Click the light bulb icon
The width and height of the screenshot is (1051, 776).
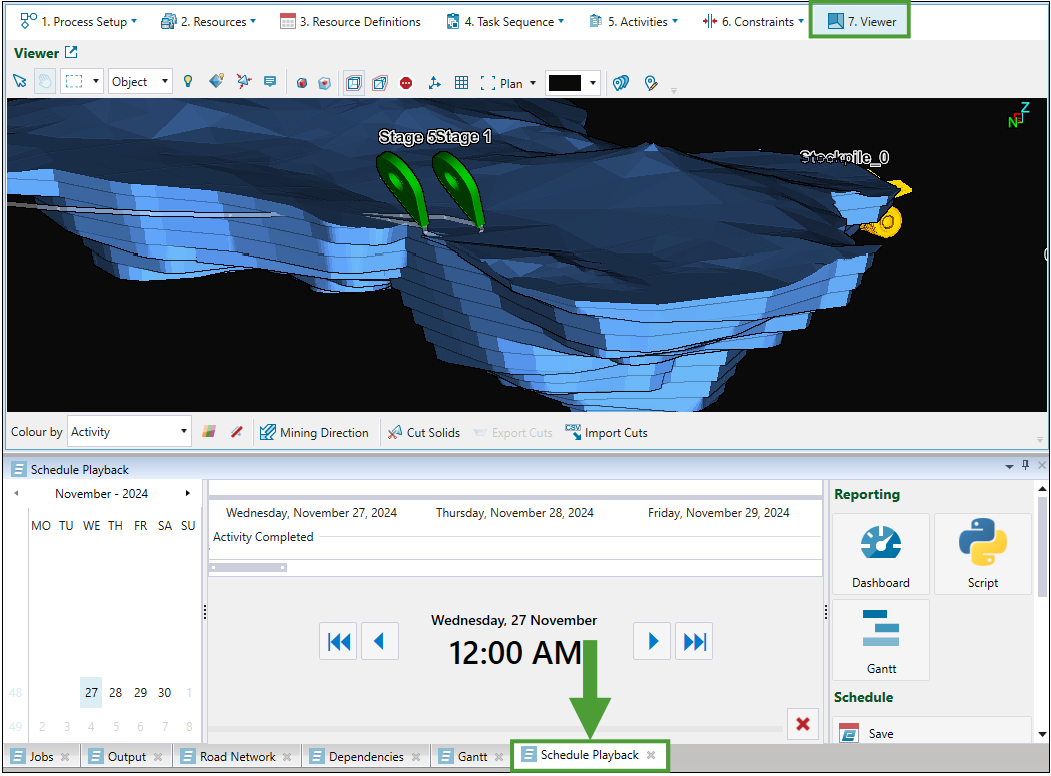tap(188, 82)
